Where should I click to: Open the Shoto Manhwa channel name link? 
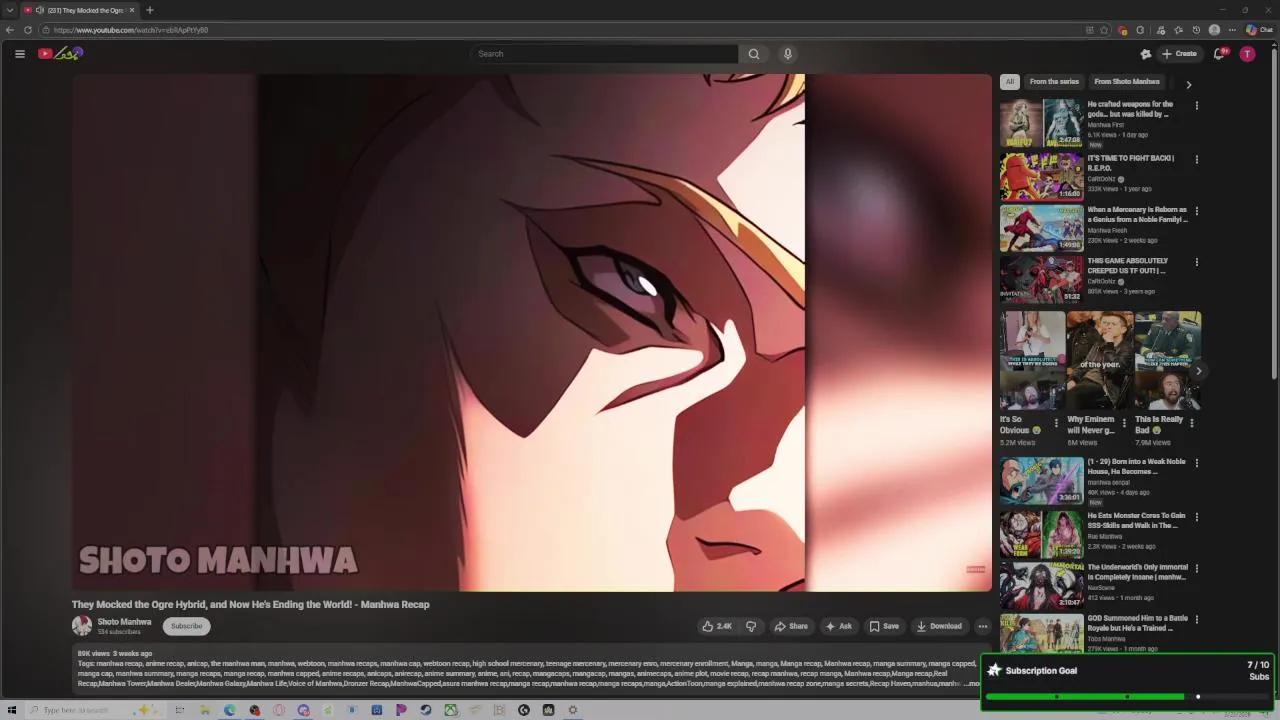(124, 622)
